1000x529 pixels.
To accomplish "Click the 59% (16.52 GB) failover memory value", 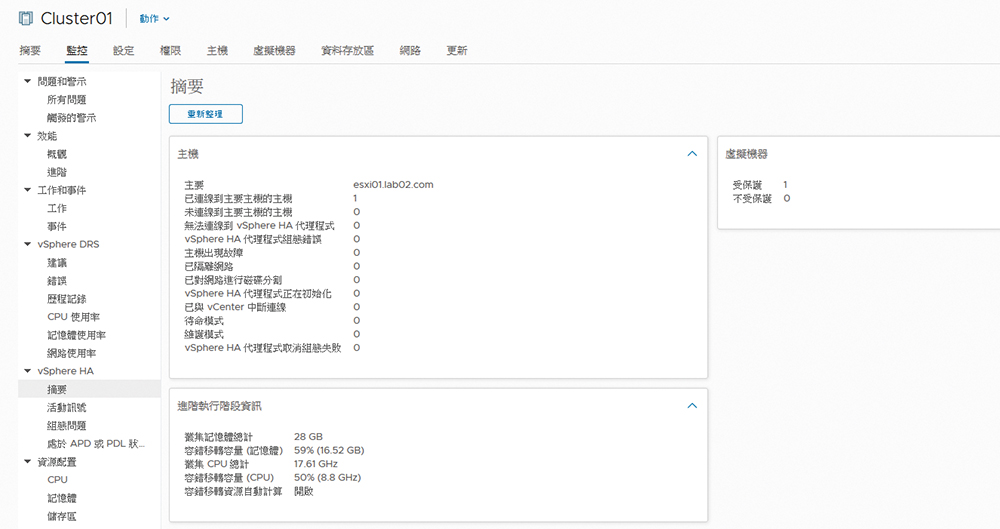I will (x=329, y=450).
